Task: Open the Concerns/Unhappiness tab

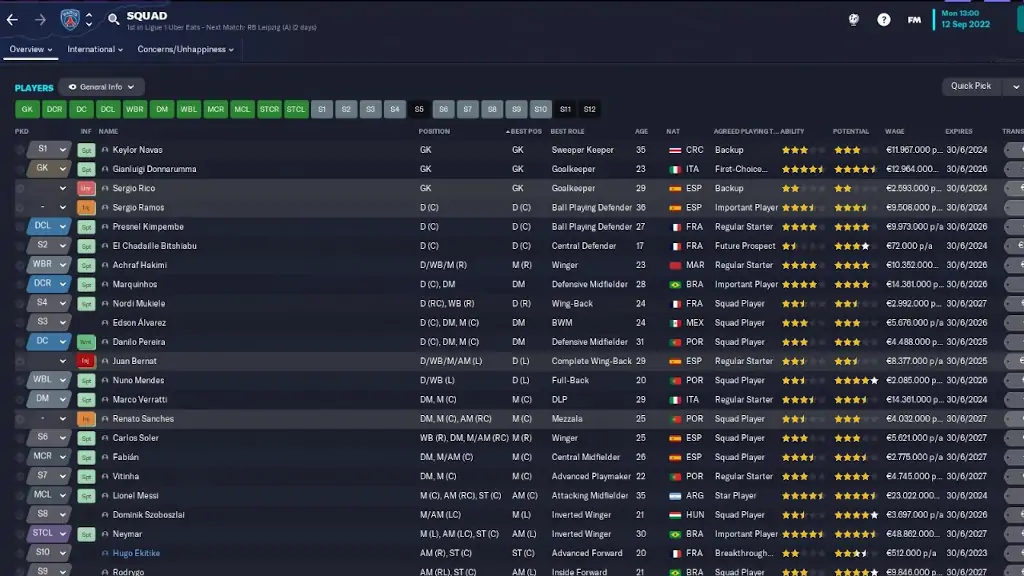Action: (185, 49)
